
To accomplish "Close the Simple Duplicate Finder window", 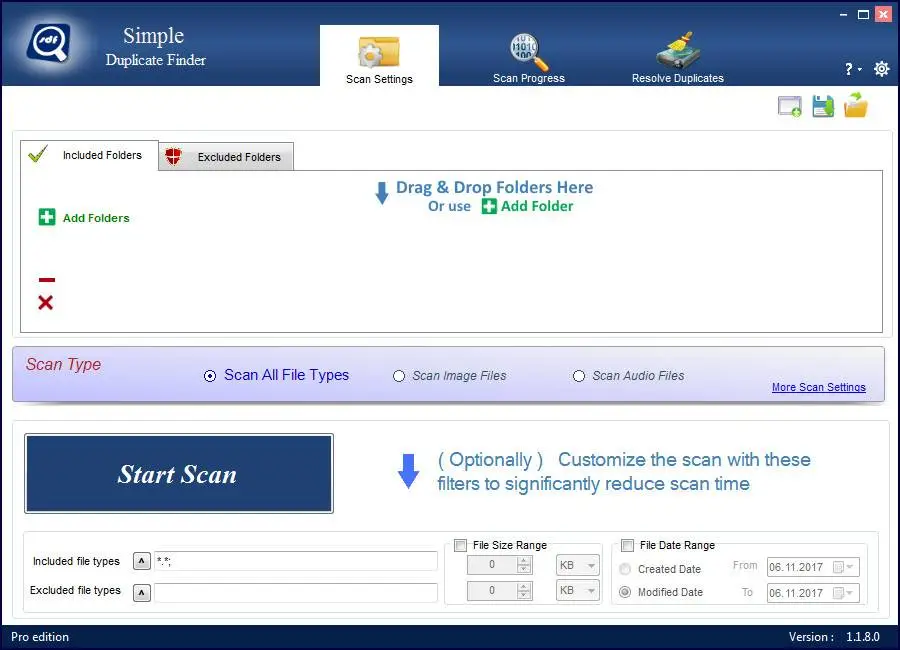I will (x=883, y=14).
